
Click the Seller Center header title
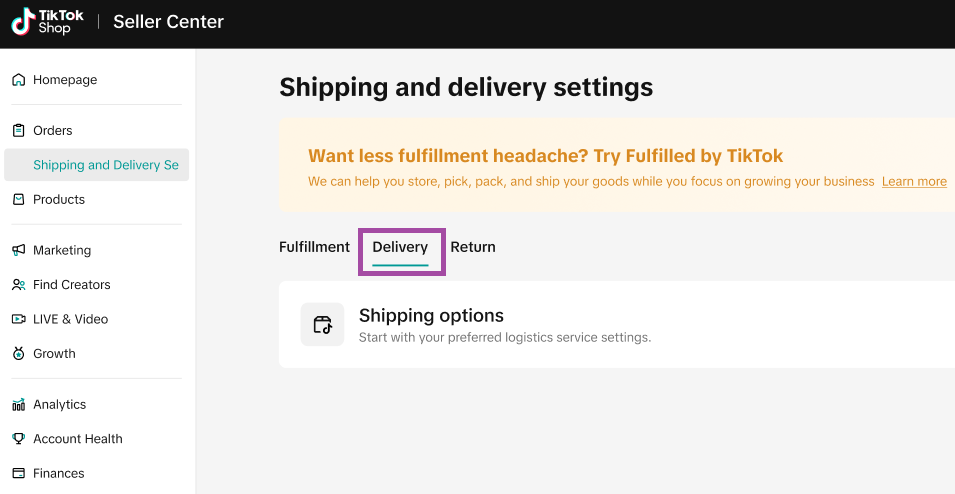coord(168,22)
